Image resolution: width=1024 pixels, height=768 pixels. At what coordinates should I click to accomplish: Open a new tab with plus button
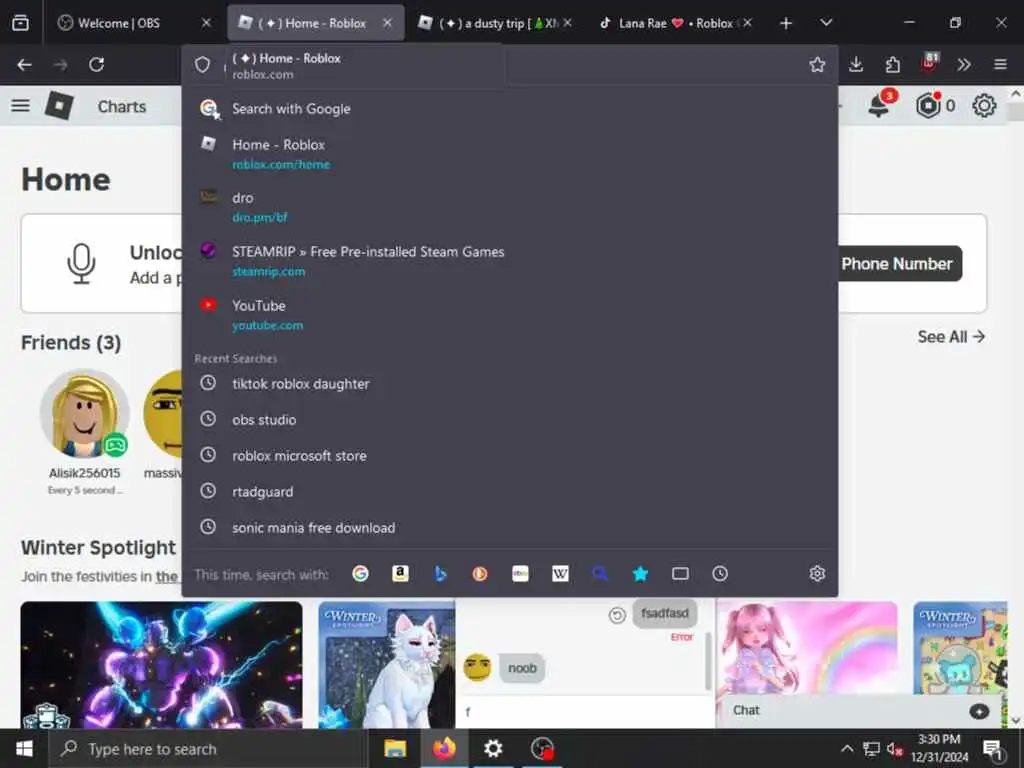point(786,24)
